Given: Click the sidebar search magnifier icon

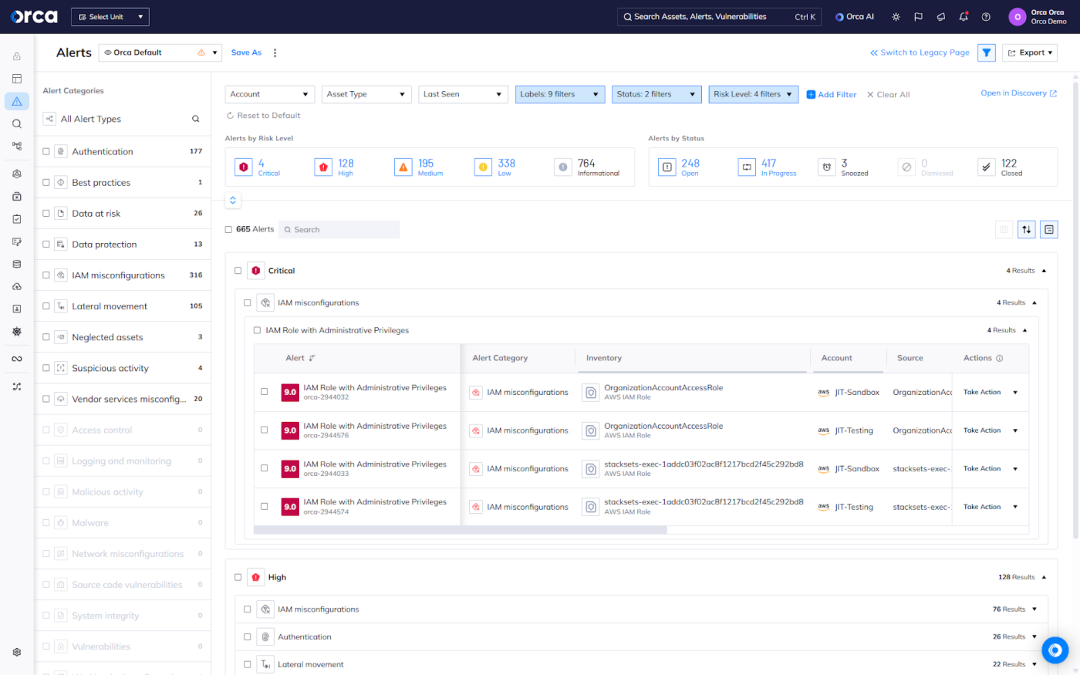Looking at the screenshot, I should (x=17, y=124).
